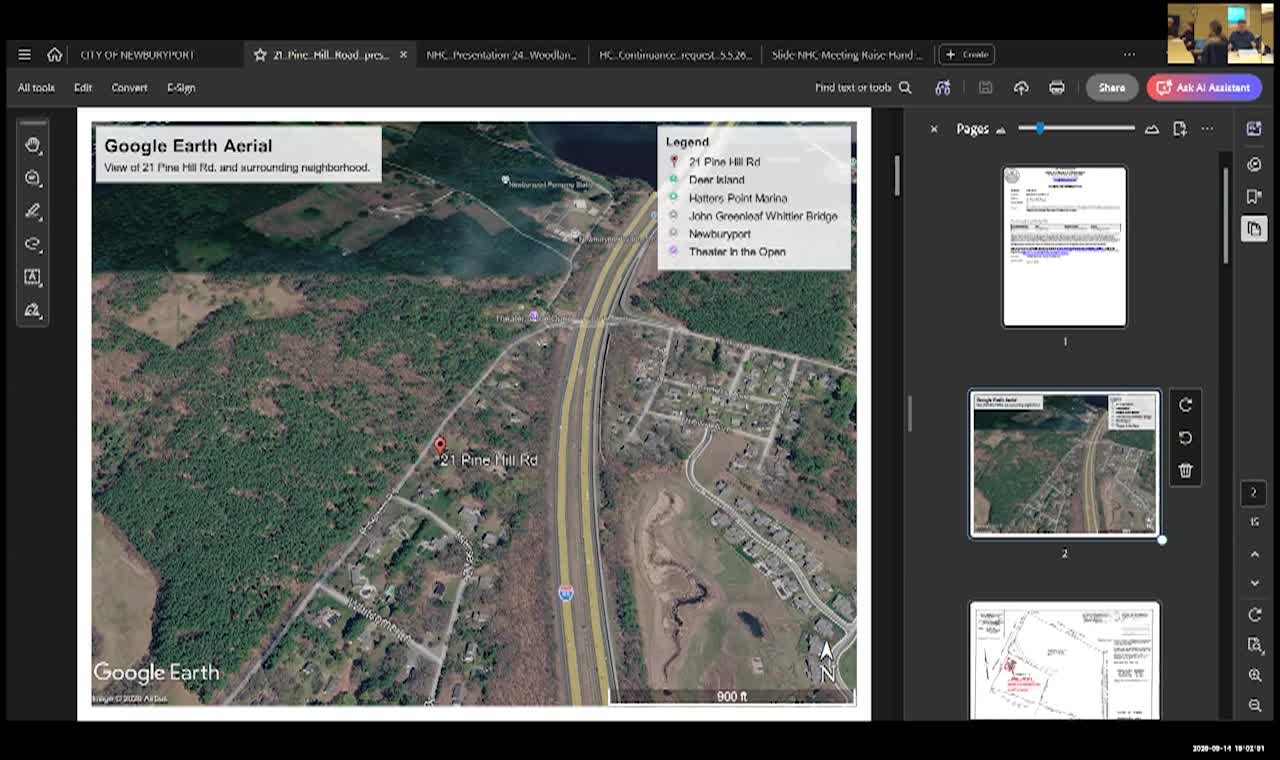Viewport: 1280px width, 760px height.
Task: Select the freehand draw tool
Action: coord(33,244)
